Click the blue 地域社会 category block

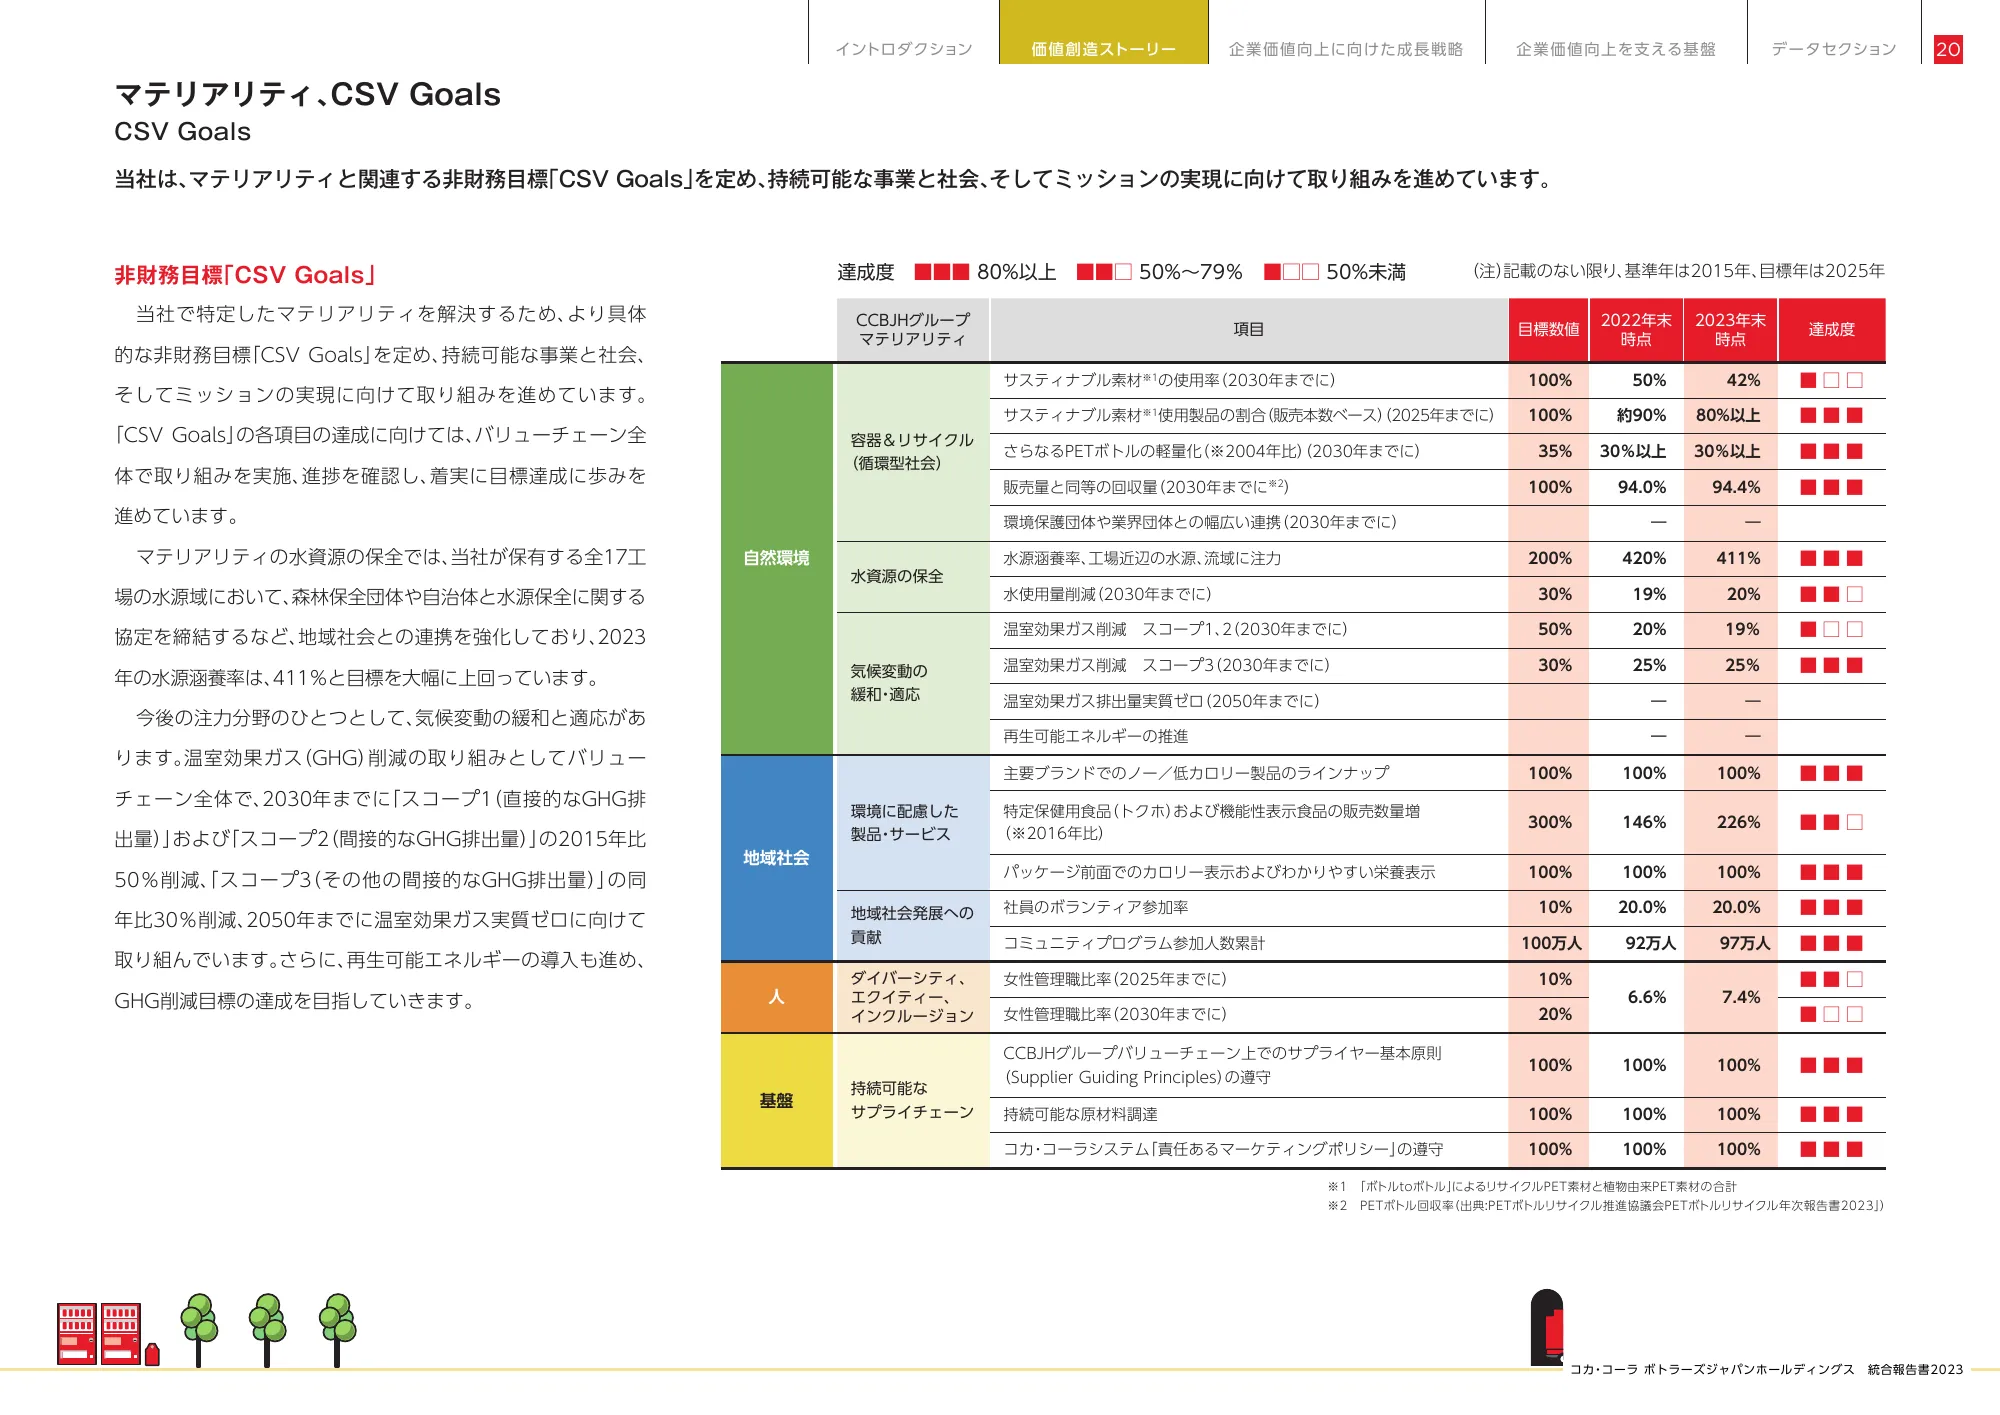(776, 858)
